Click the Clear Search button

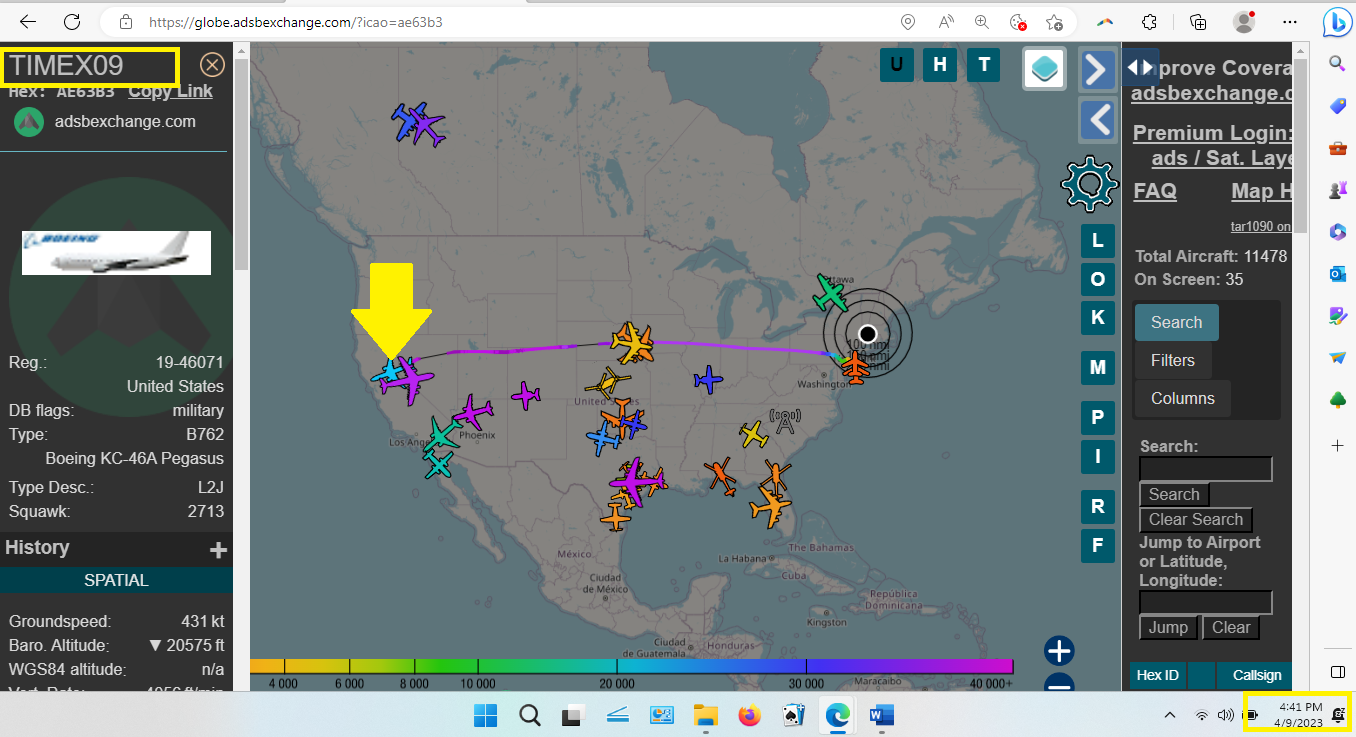(x=1195, y=519)
